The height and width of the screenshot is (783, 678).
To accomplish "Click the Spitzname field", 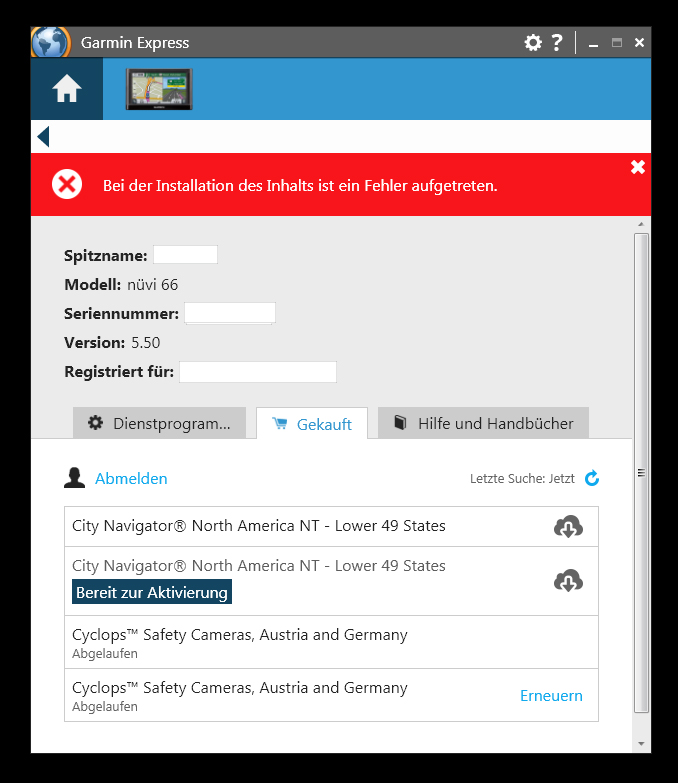I will point(185,255).
